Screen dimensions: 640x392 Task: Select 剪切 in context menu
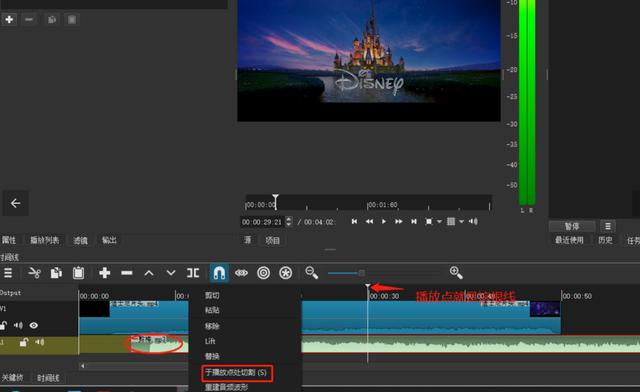tap(212, 295)
